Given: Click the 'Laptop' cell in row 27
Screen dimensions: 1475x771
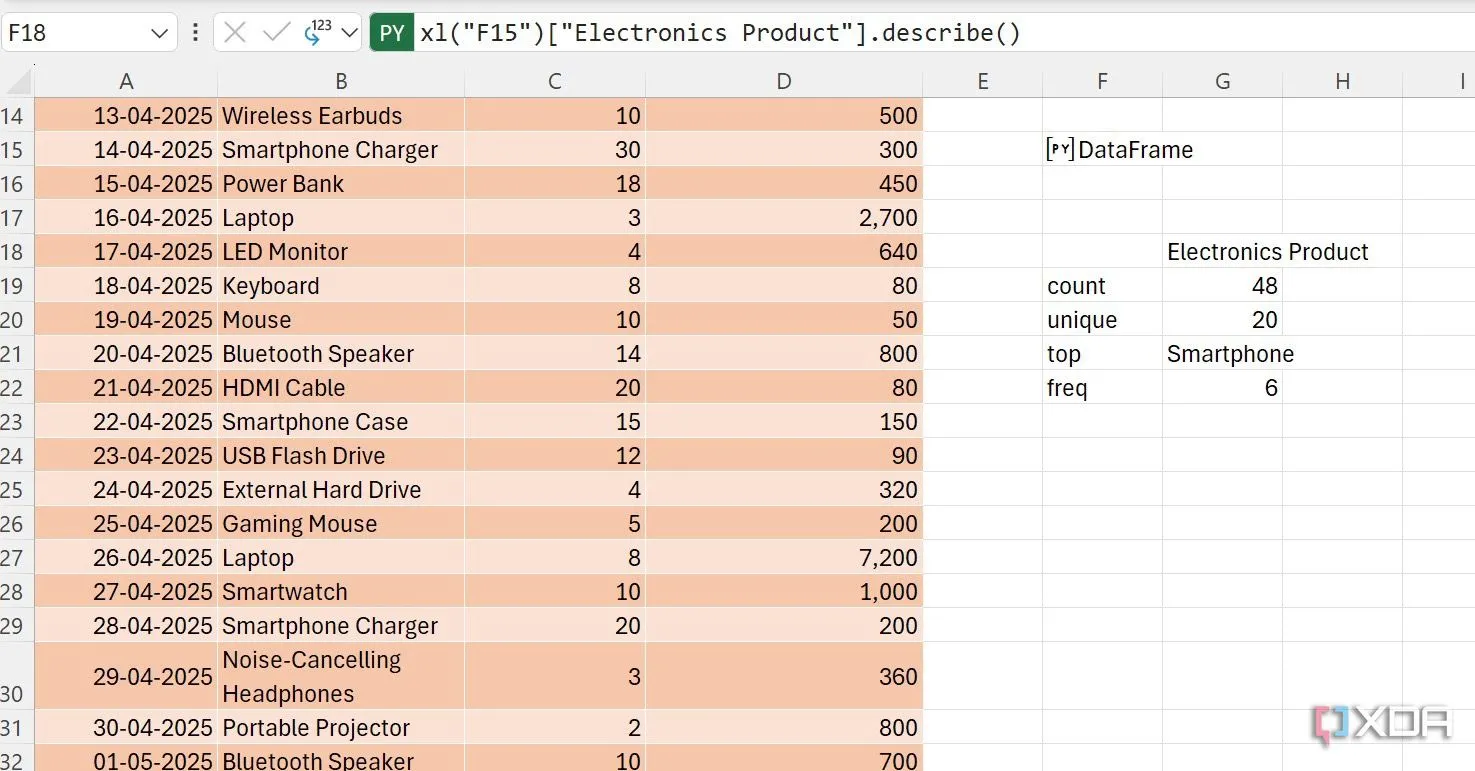Looking at the screenshot, I should (x=341, y=558).
